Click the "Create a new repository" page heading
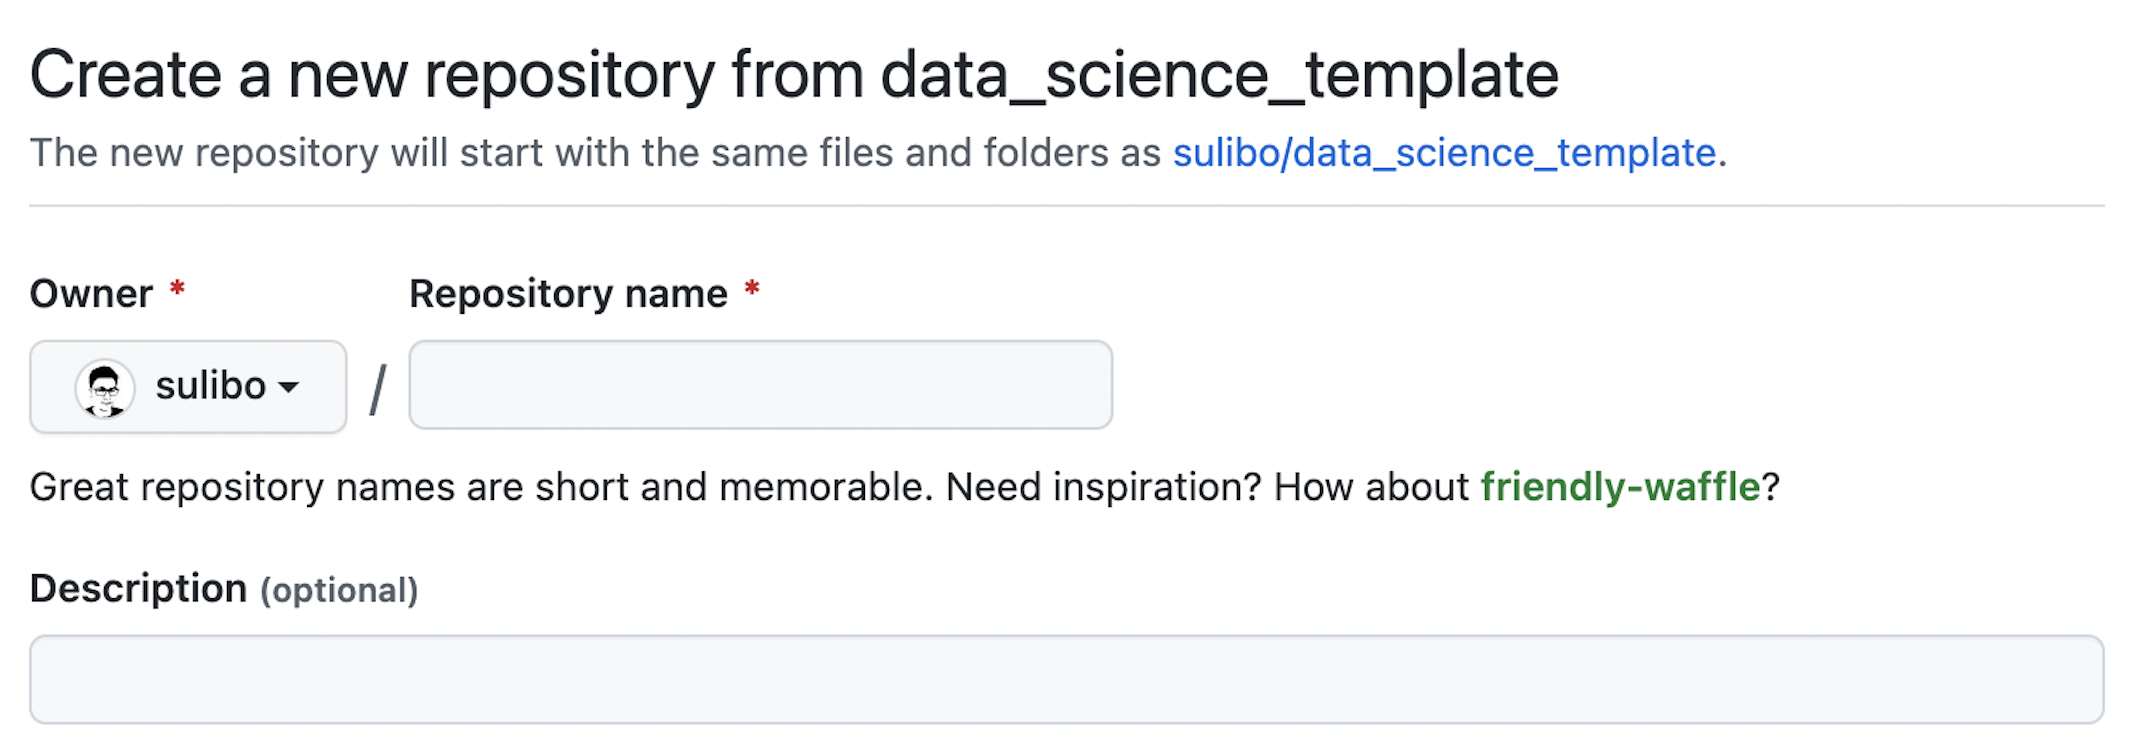This screenshot has height=746, width=2130. point(793,75)
